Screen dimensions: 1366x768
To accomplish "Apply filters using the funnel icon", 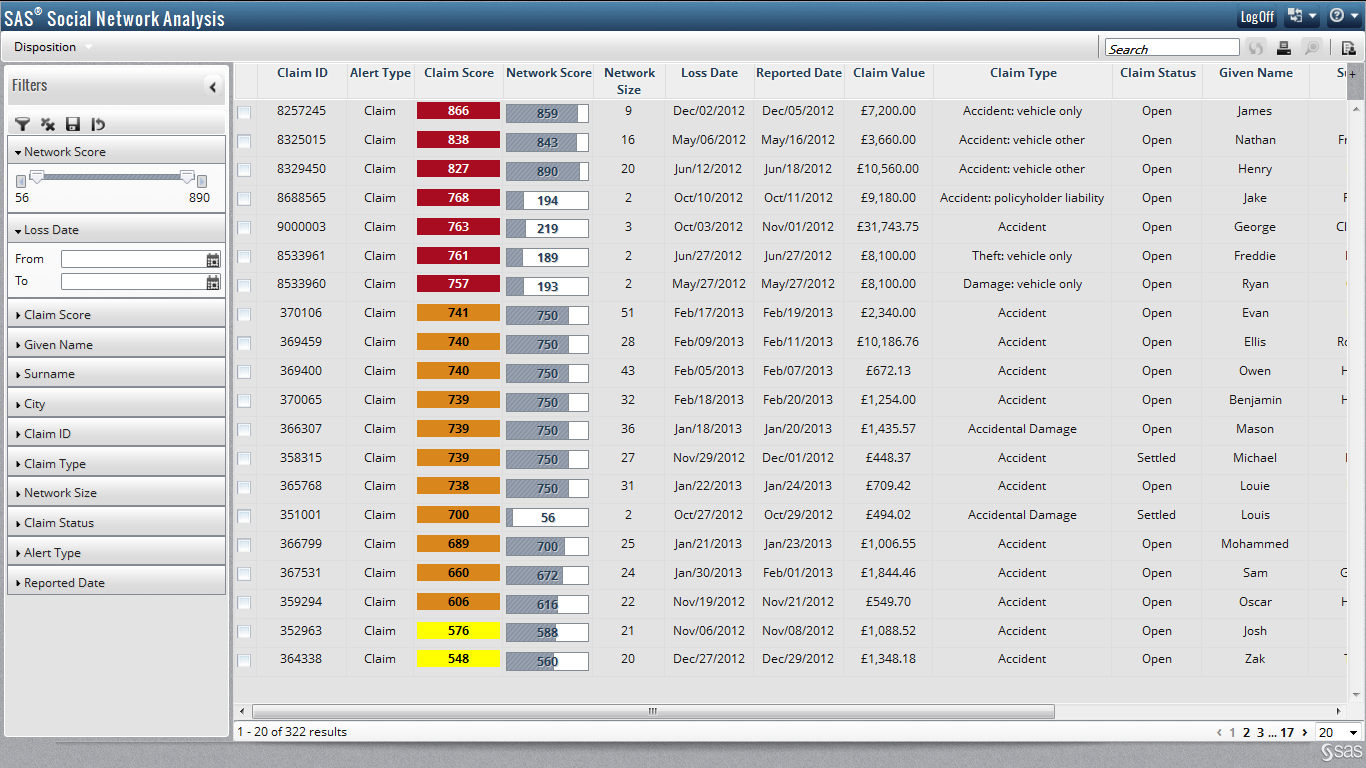I will [x=22, y=124].
